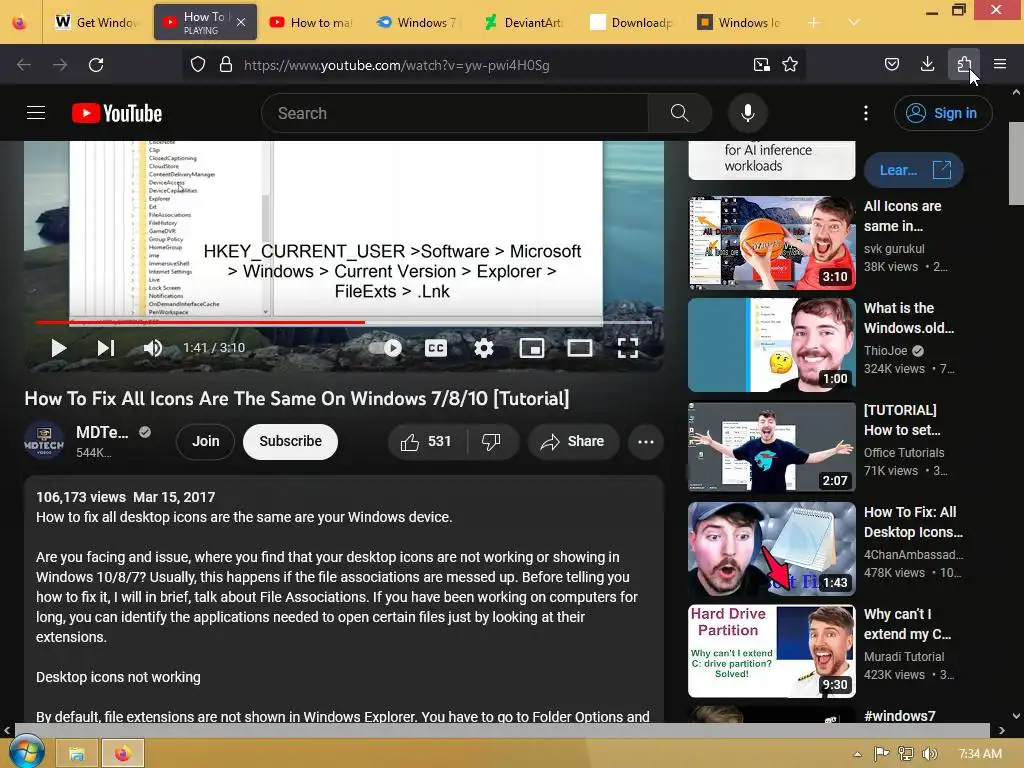Go forward in browser history

(60, 65)
